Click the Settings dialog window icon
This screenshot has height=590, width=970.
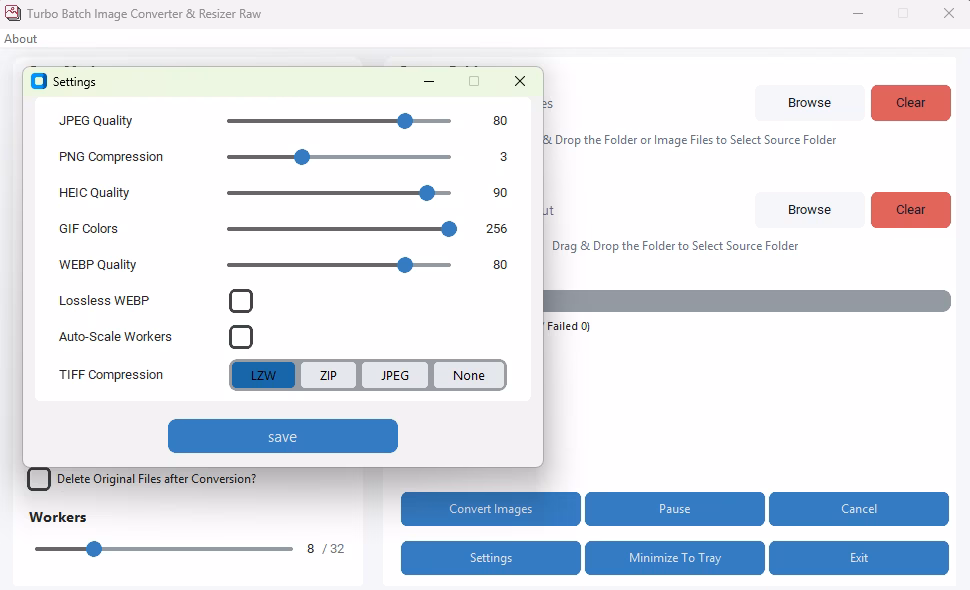point(39,81)
